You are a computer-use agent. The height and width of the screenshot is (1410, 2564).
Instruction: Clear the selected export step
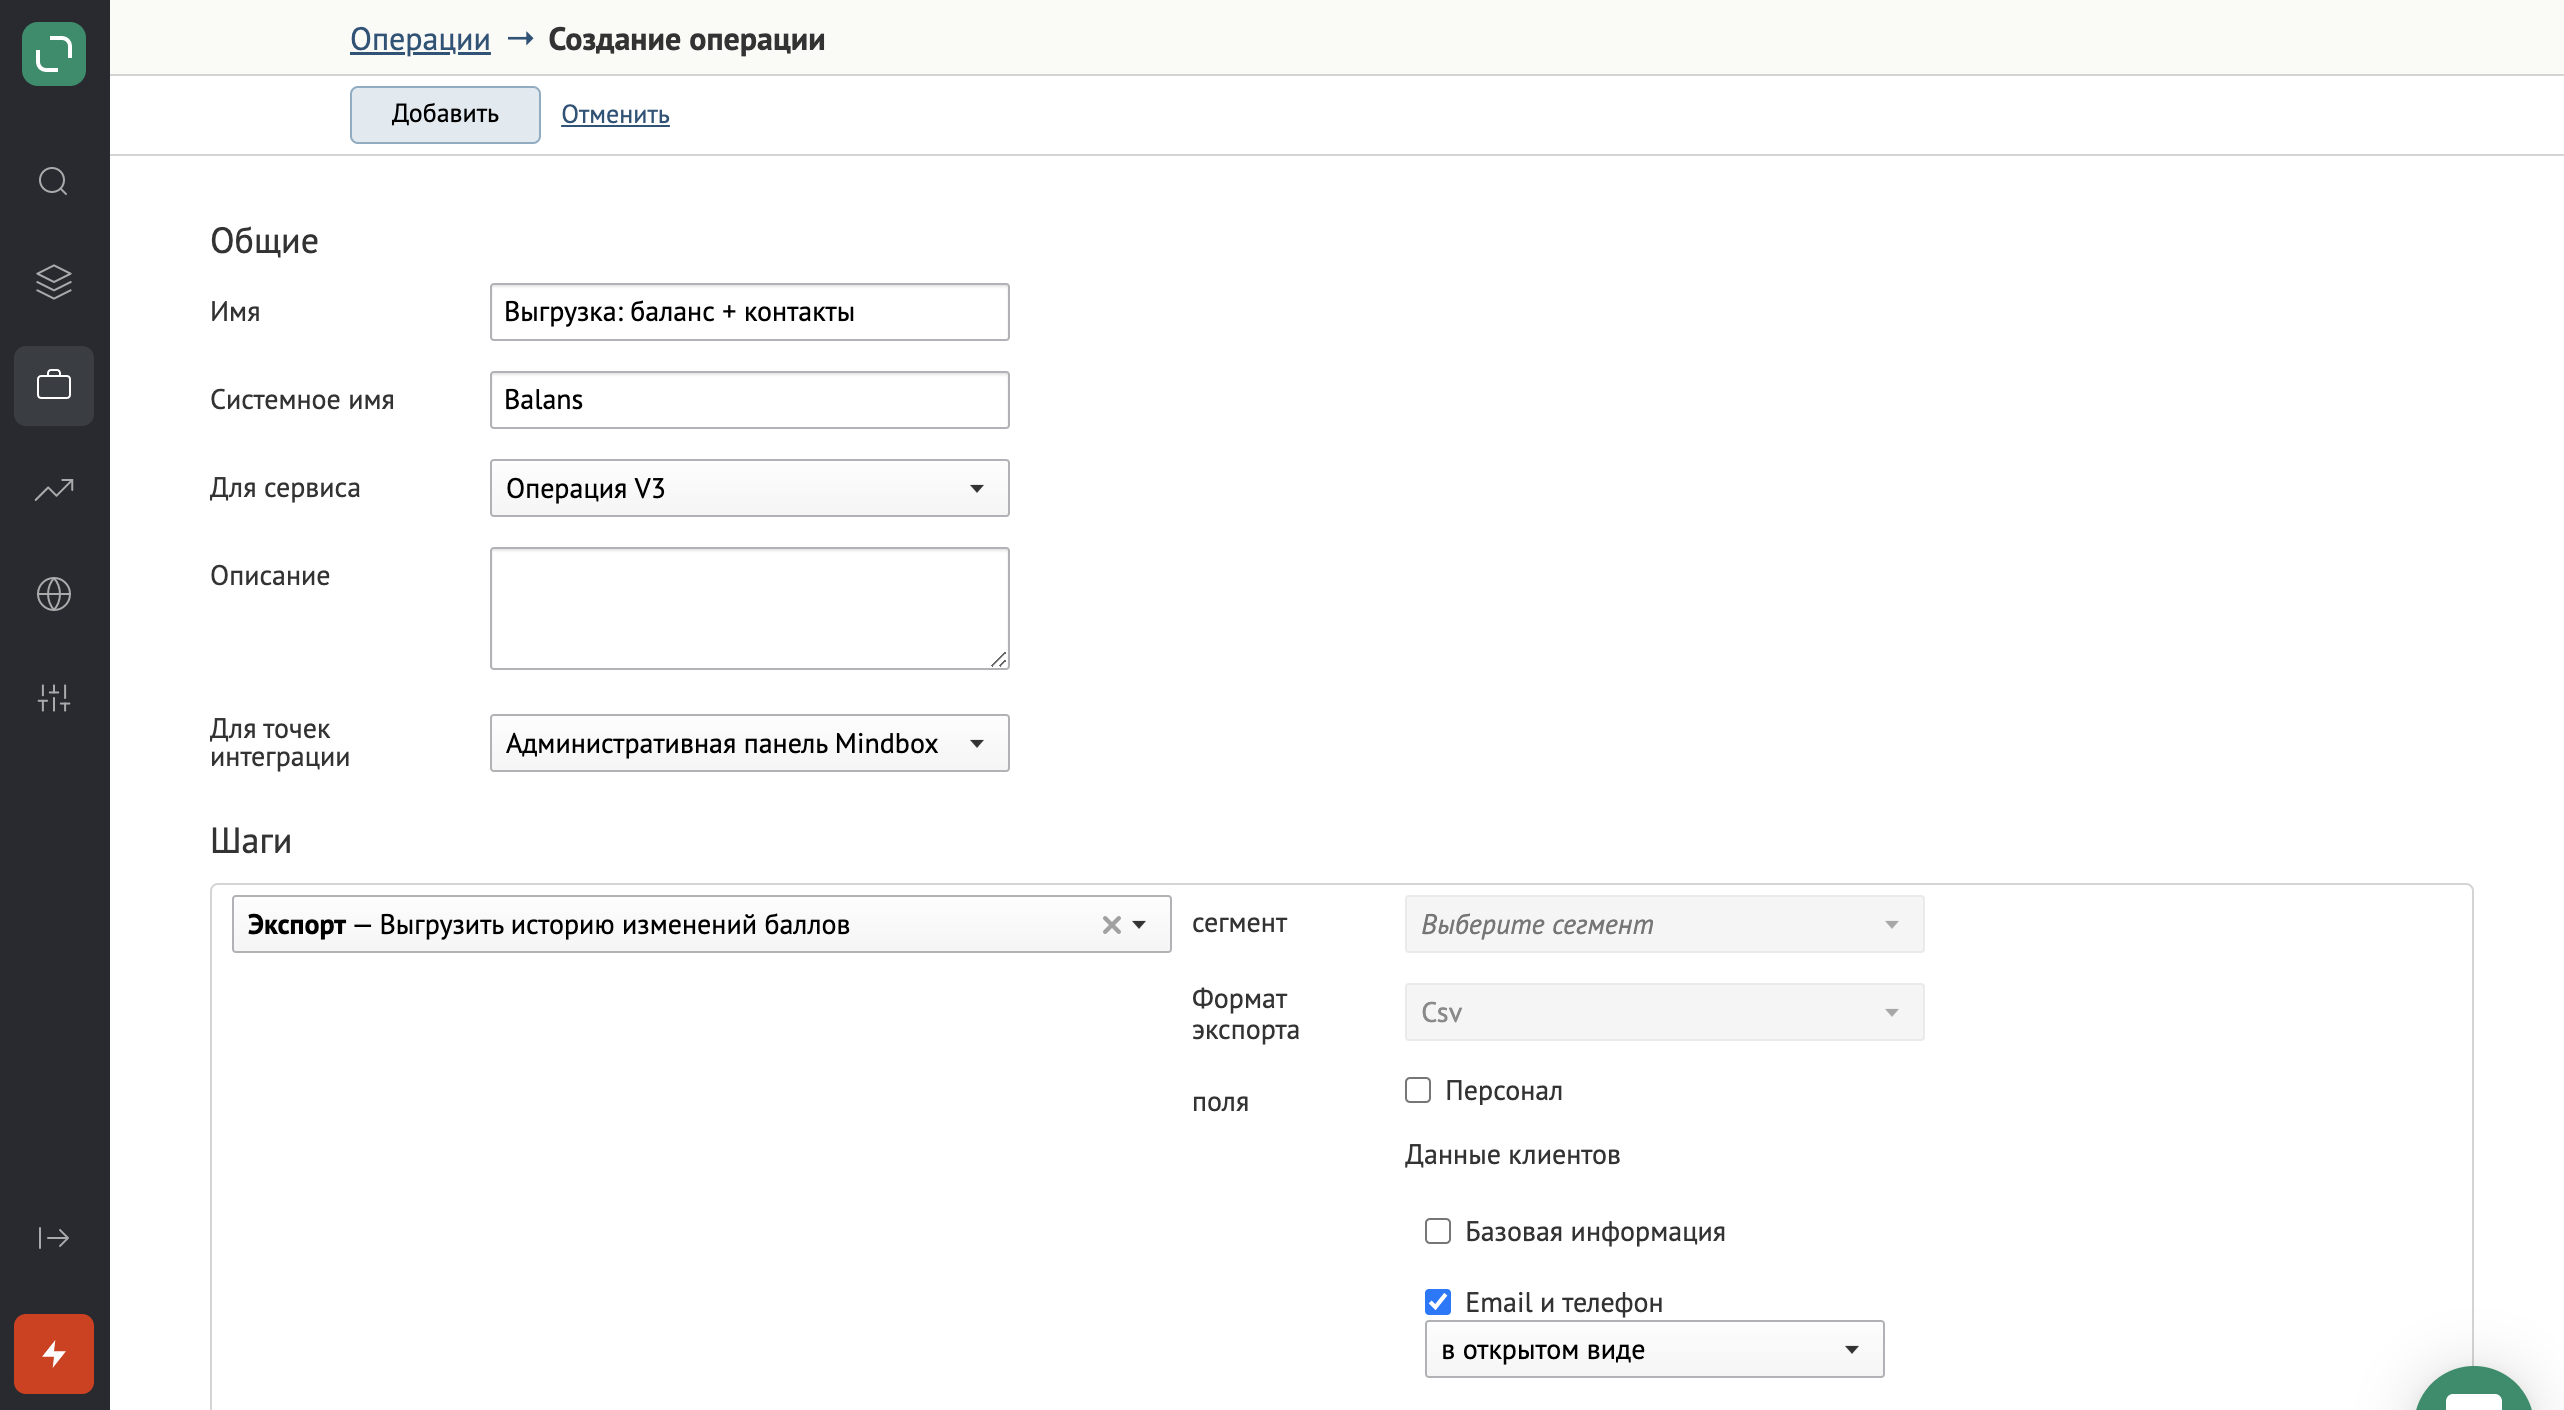(1111, 925)
